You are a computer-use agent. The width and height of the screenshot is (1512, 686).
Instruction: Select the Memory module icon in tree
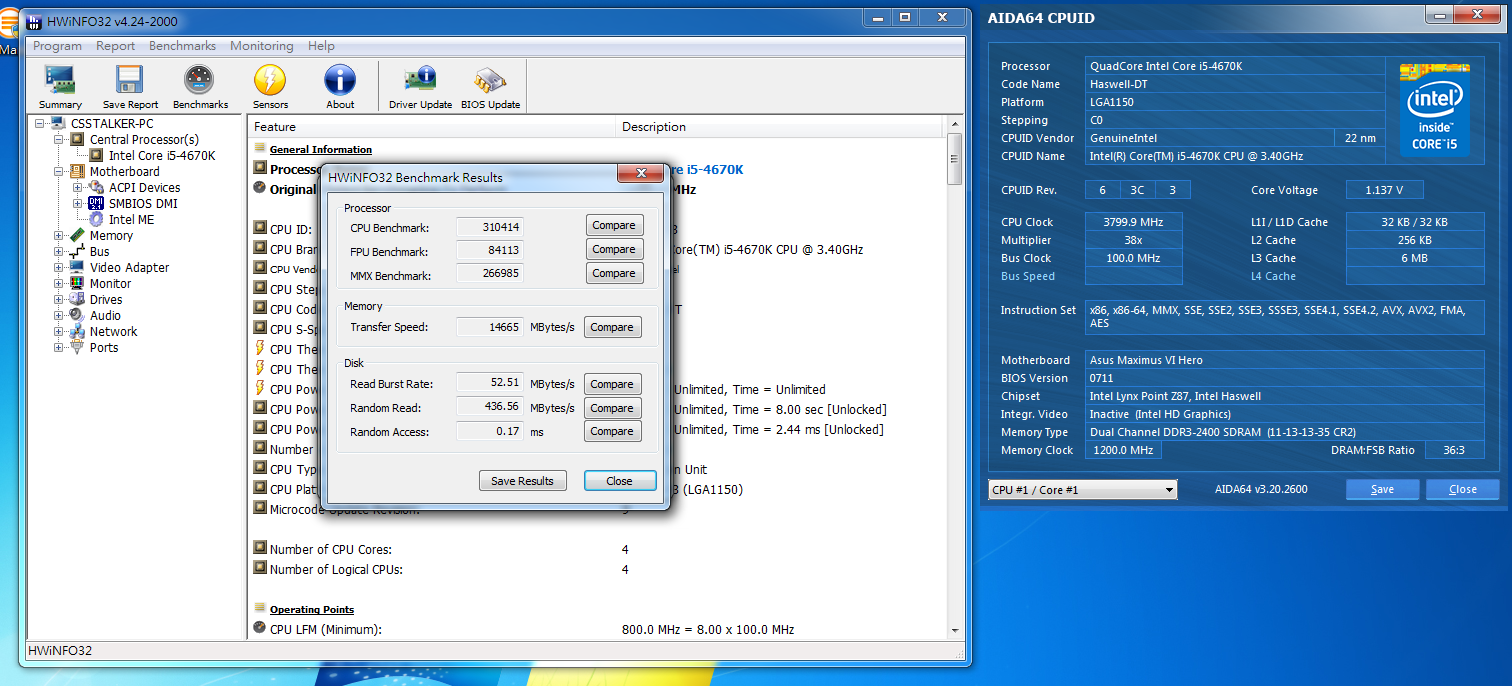(x=77, y=235)
